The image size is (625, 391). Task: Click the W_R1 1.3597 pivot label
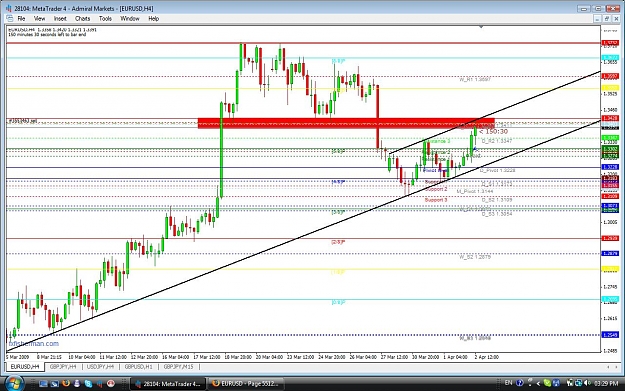[475, 80]
